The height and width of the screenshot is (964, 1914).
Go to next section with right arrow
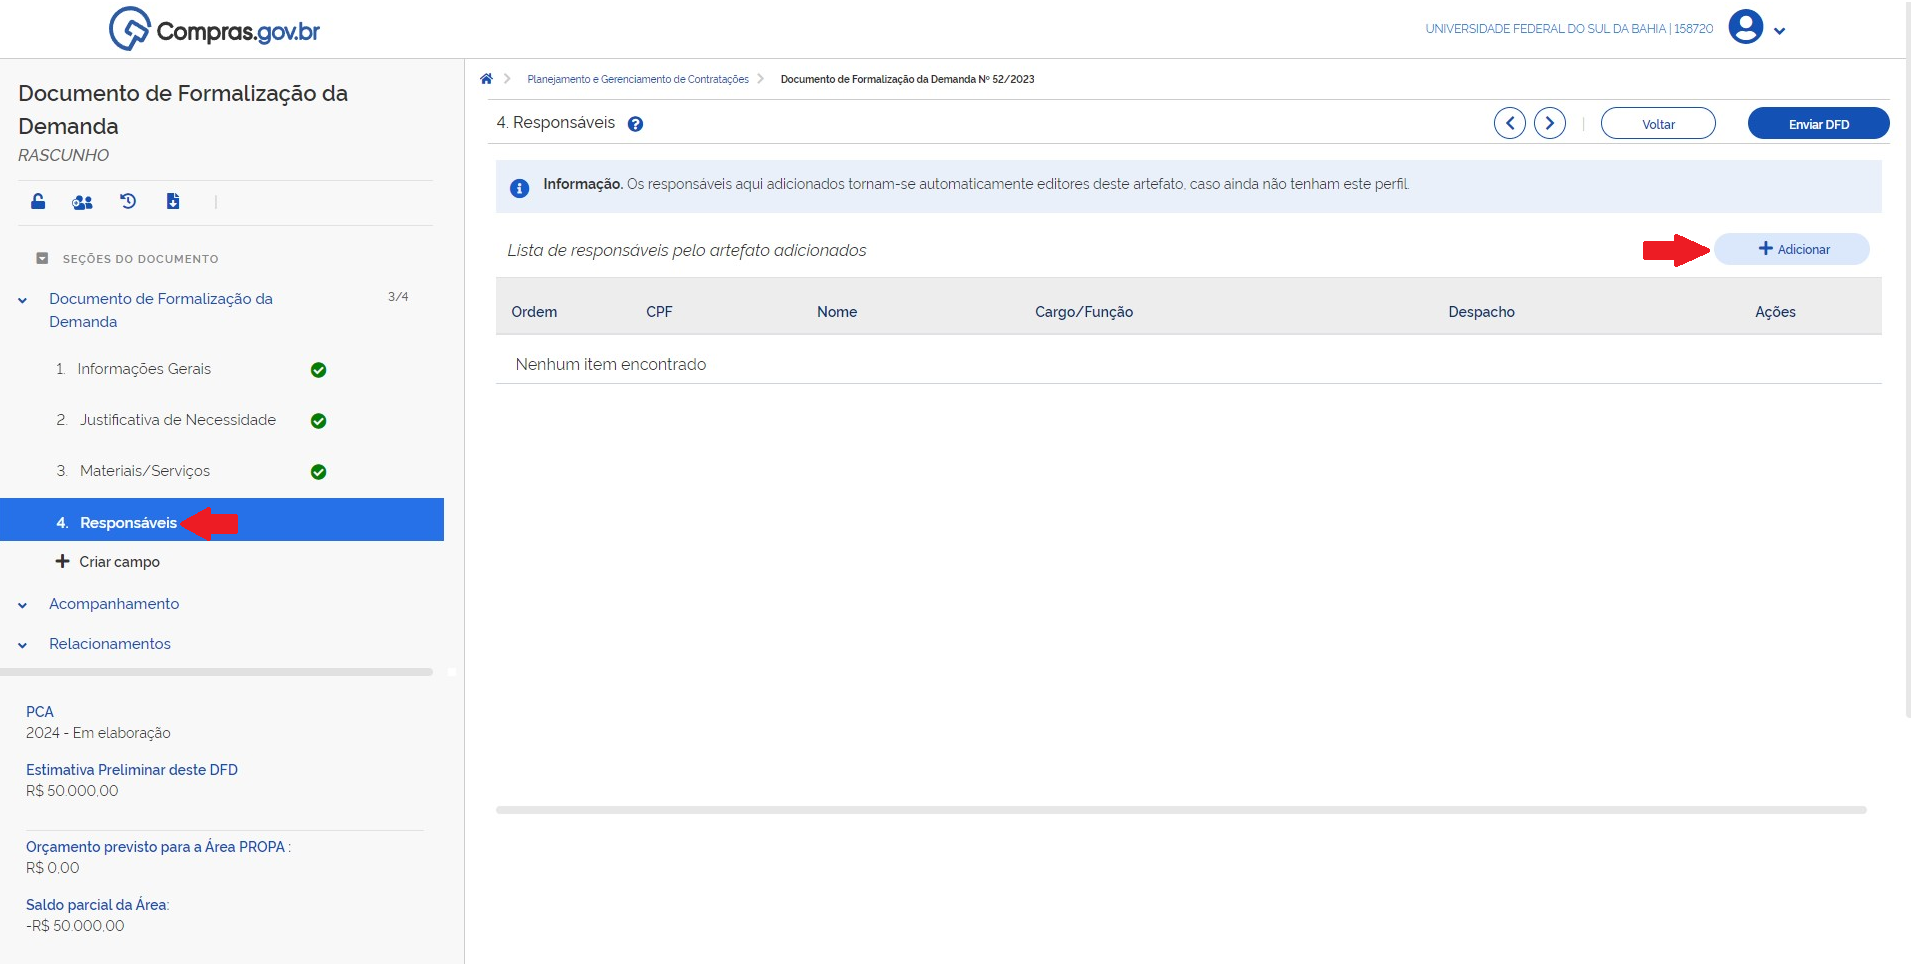[x=1549, y=123]
